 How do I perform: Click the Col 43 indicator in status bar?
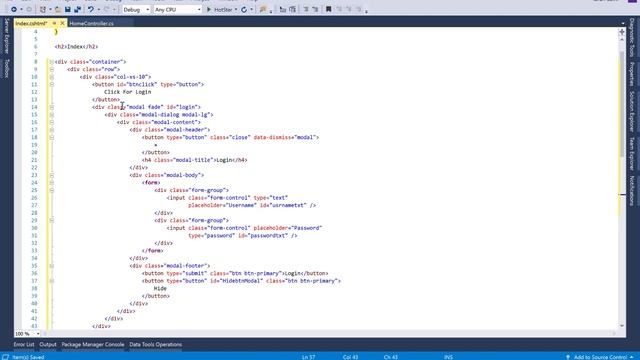[x=350, y=357]
